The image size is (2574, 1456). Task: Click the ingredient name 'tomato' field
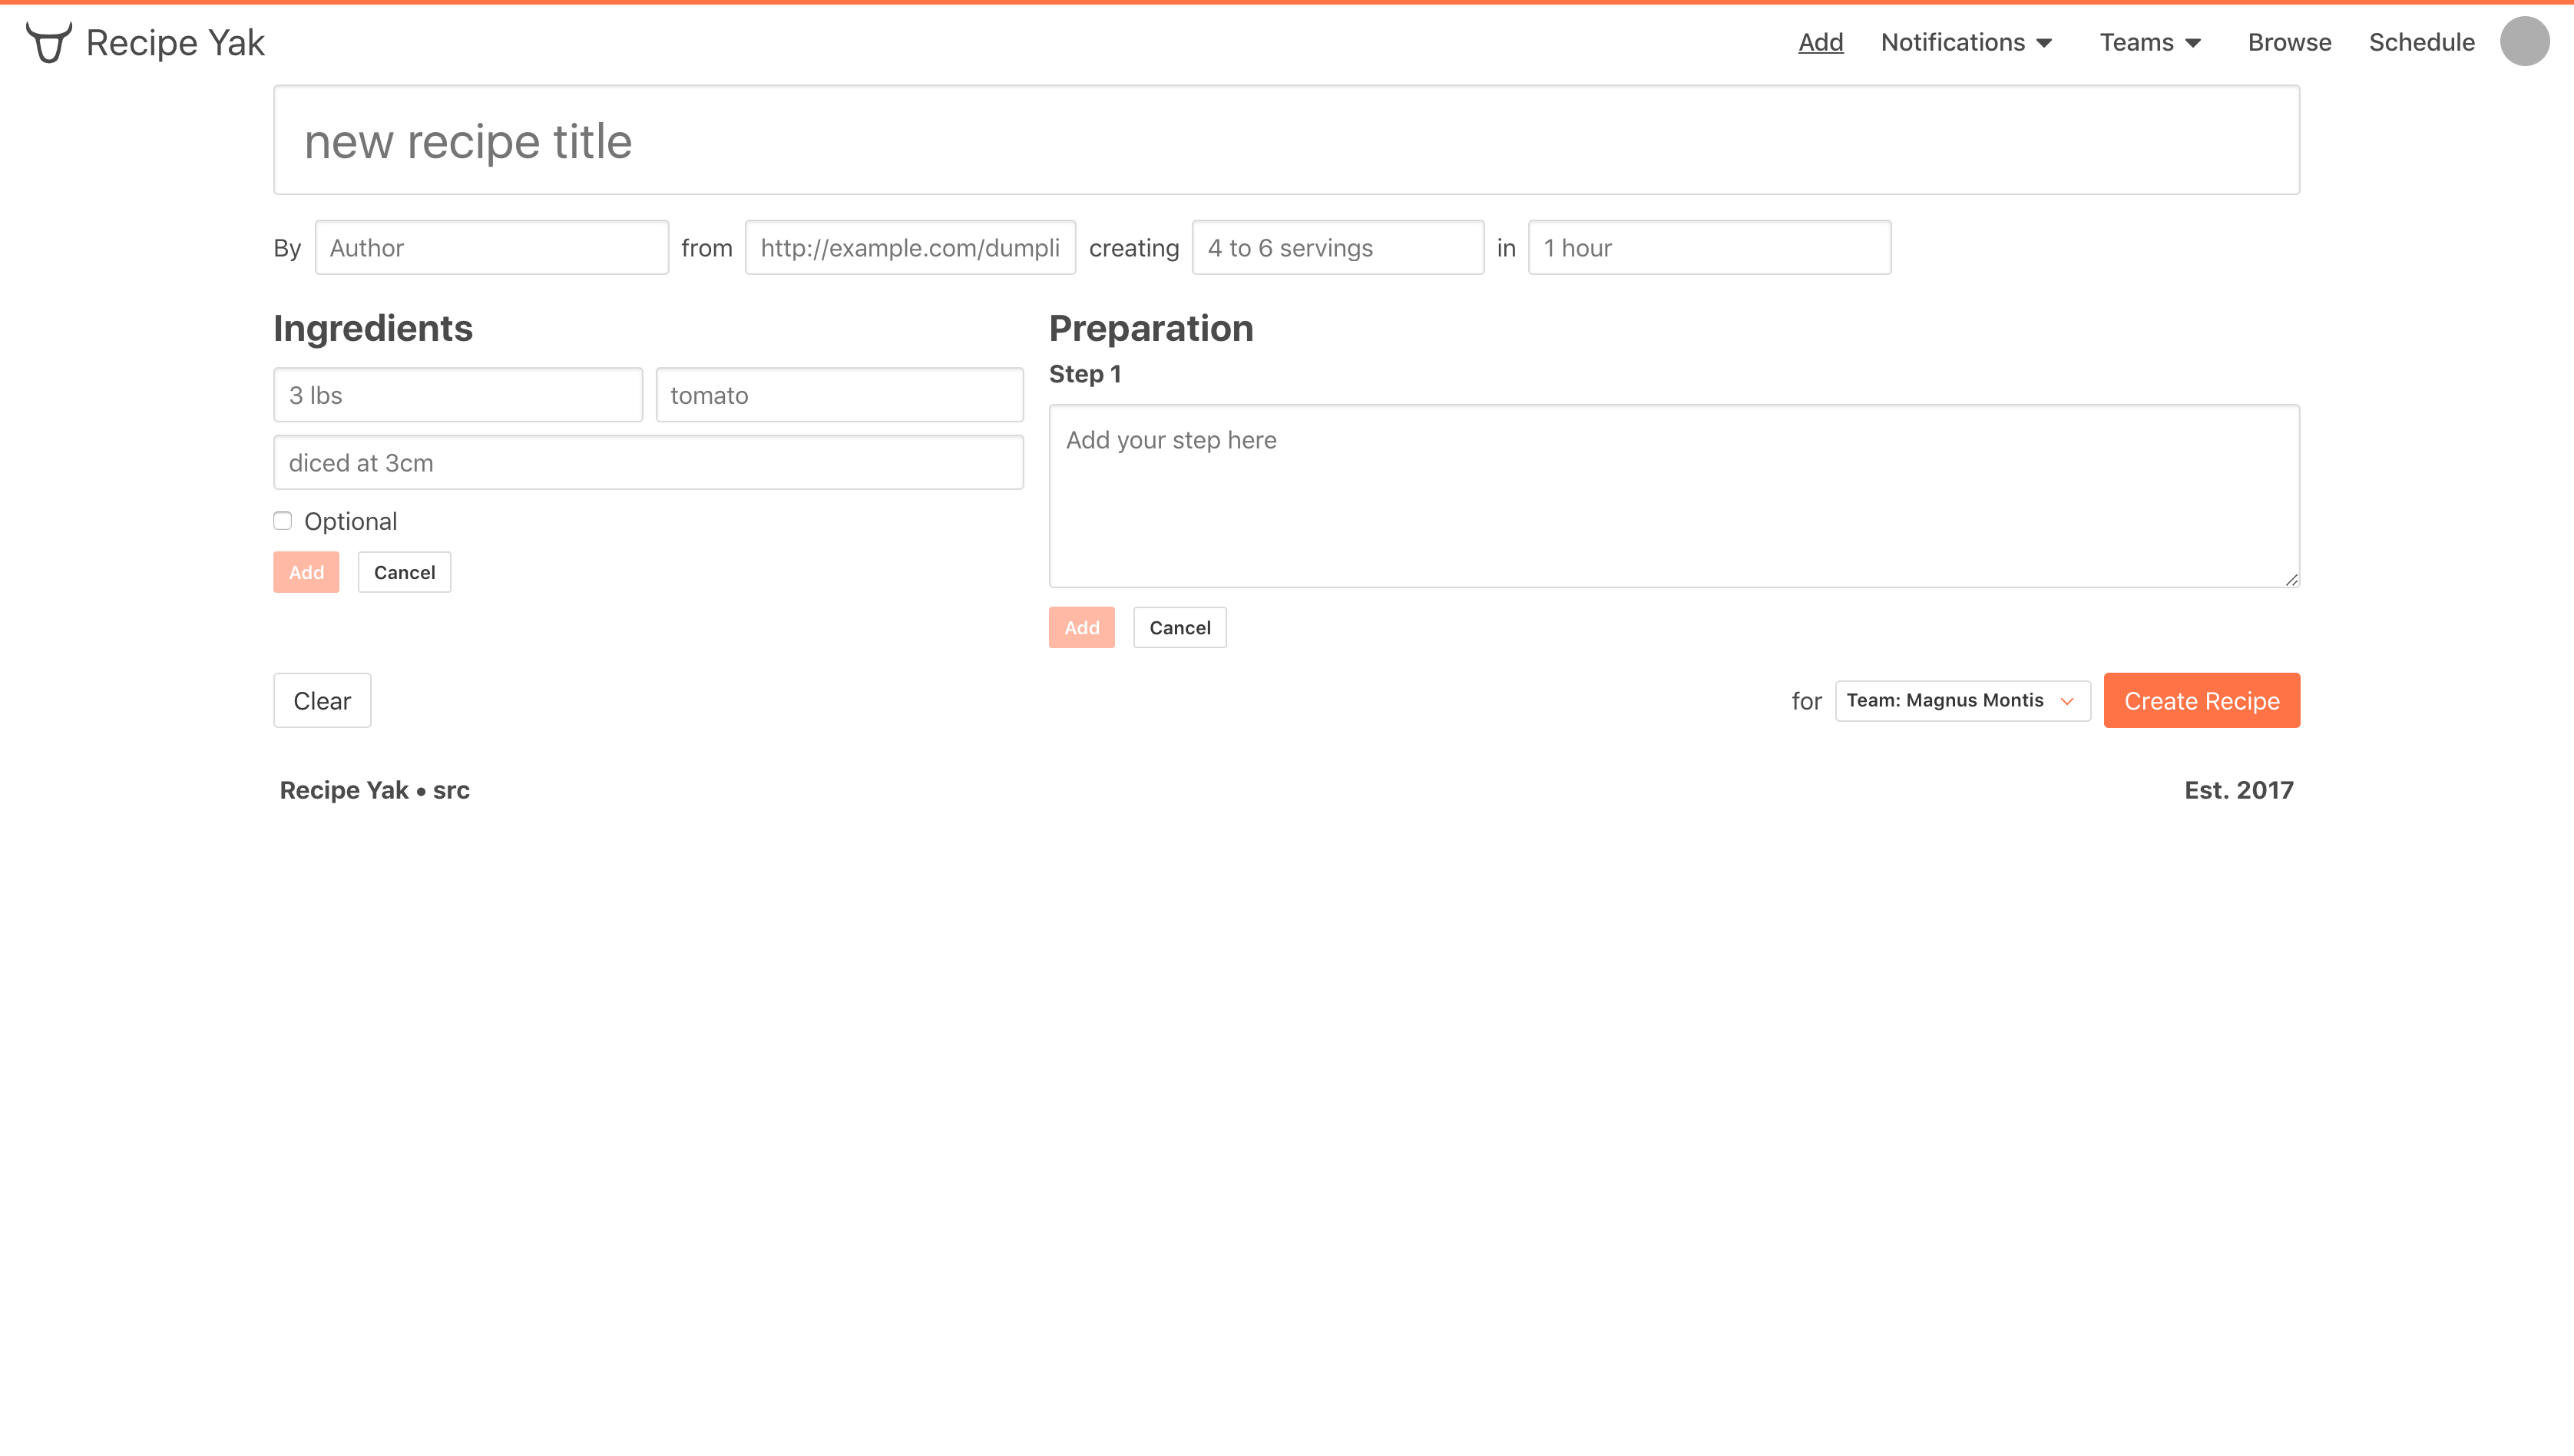pos(839,395)
